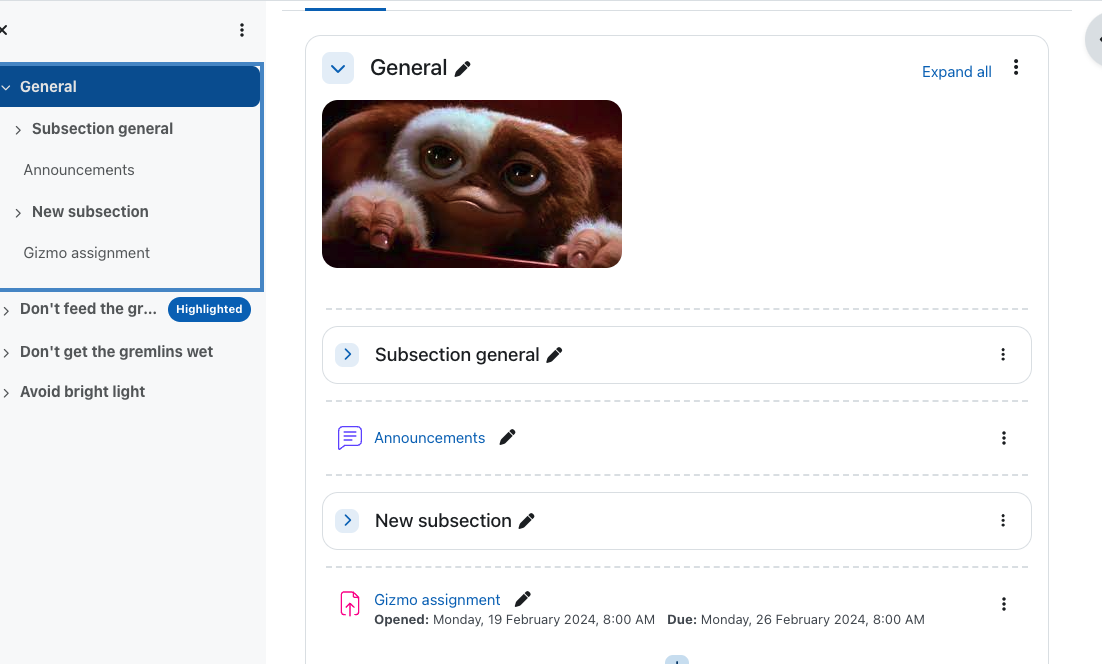This screenshot has width=1102, height=664.
Task: Edit the General section name
Action: coord(462,69)
